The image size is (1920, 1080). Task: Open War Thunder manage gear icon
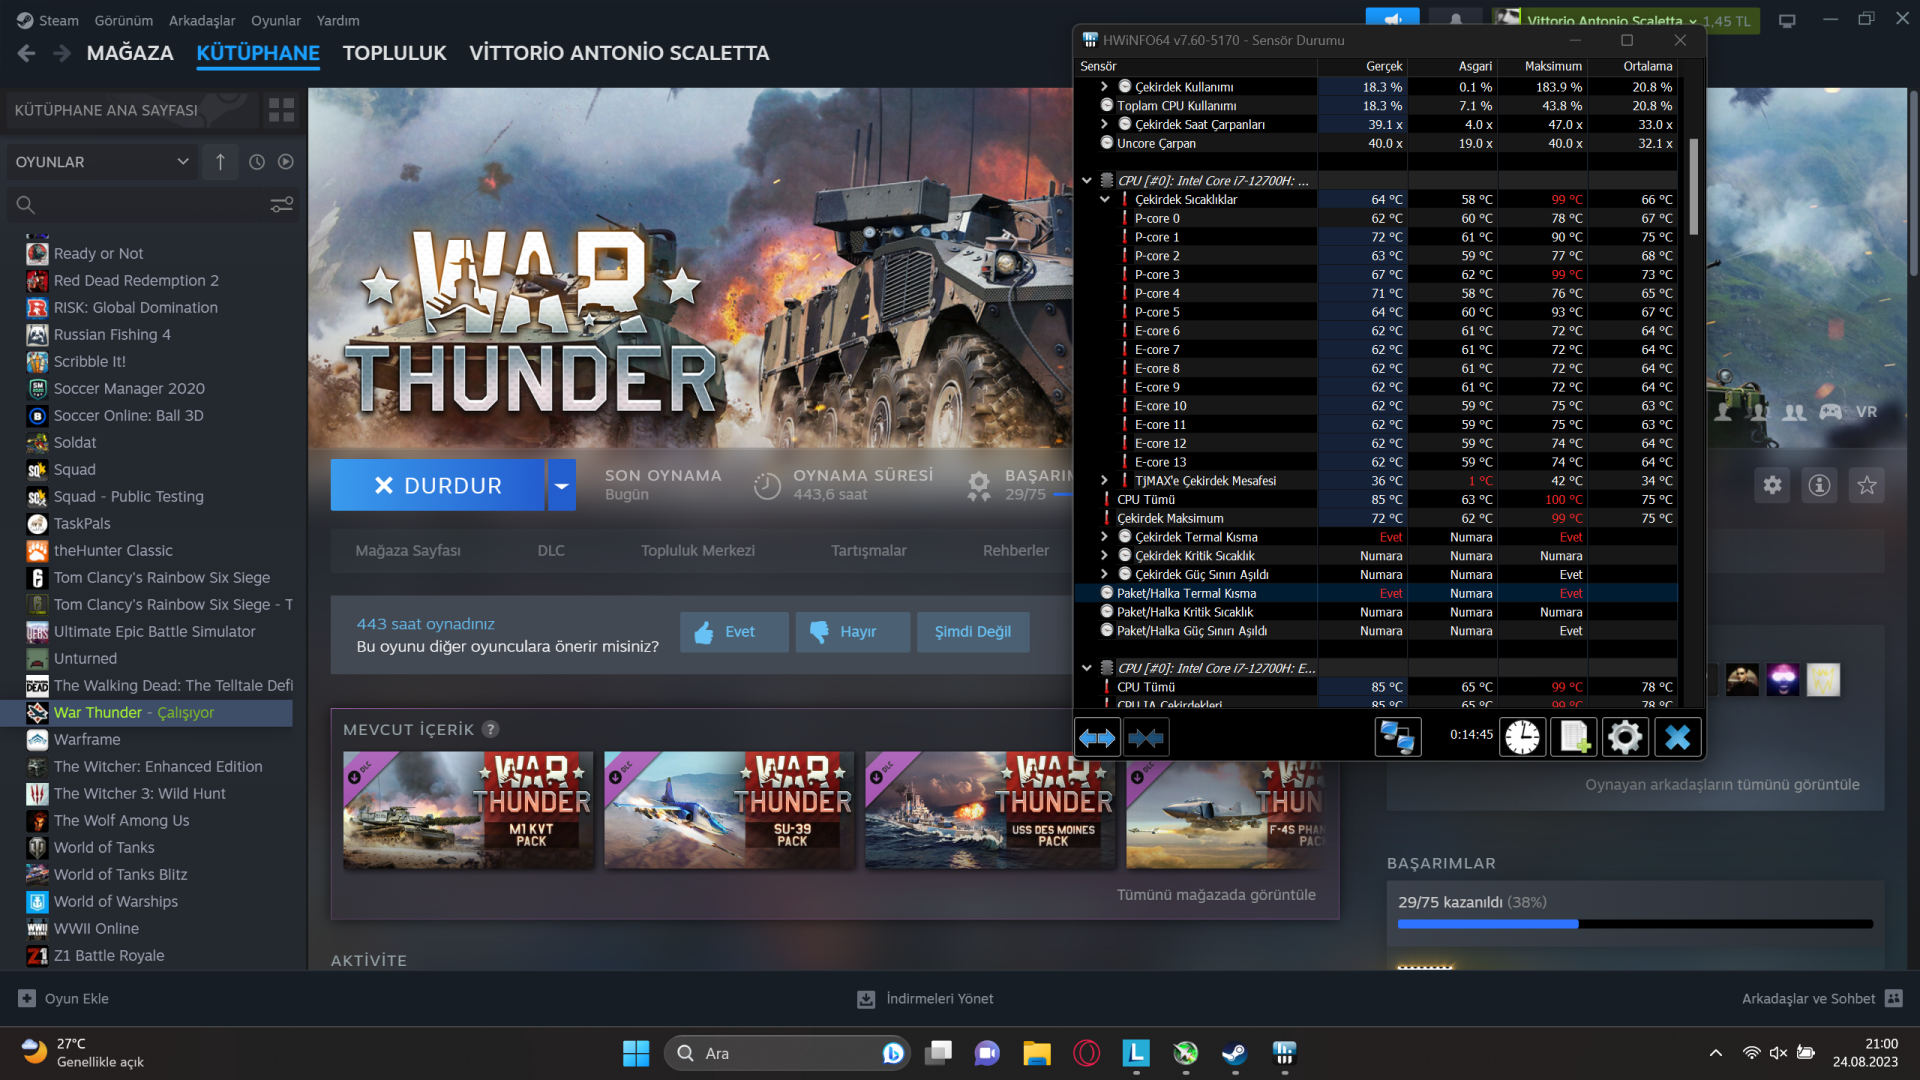[x=1772, y=486]
